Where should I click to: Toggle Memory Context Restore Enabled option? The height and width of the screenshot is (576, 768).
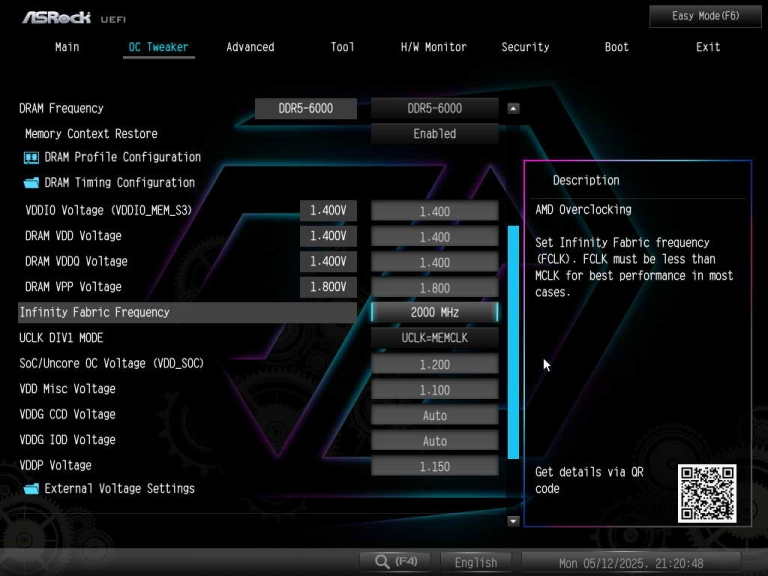tap(434, 134)
